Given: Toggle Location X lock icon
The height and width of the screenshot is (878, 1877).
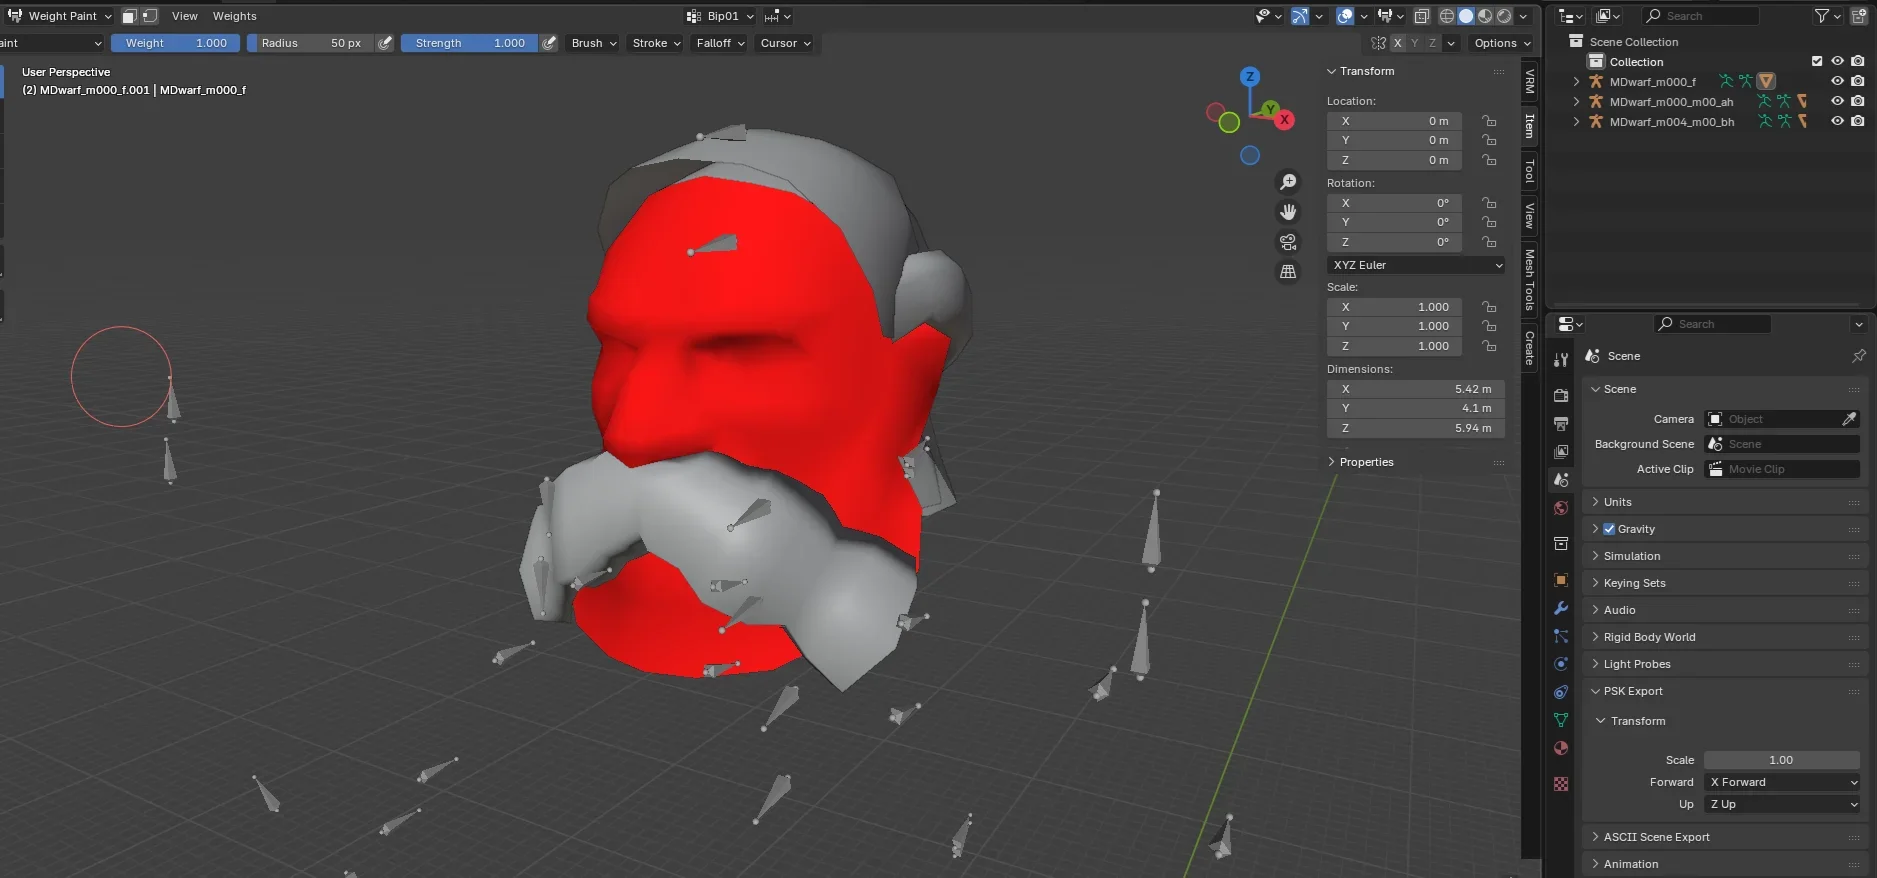Looking at the screenshot, I should [1489, 121].
